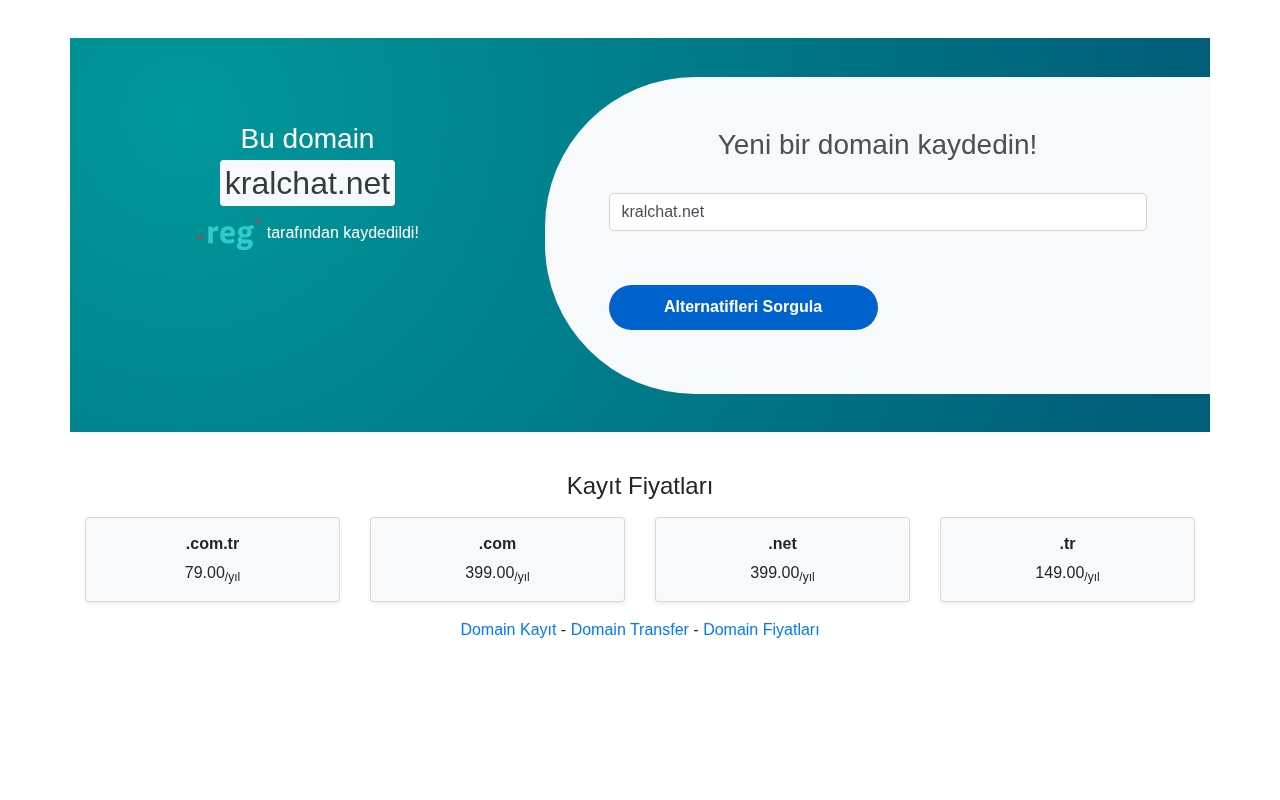
Task: Select the .com.tr pricing card title
Action: 212,544
